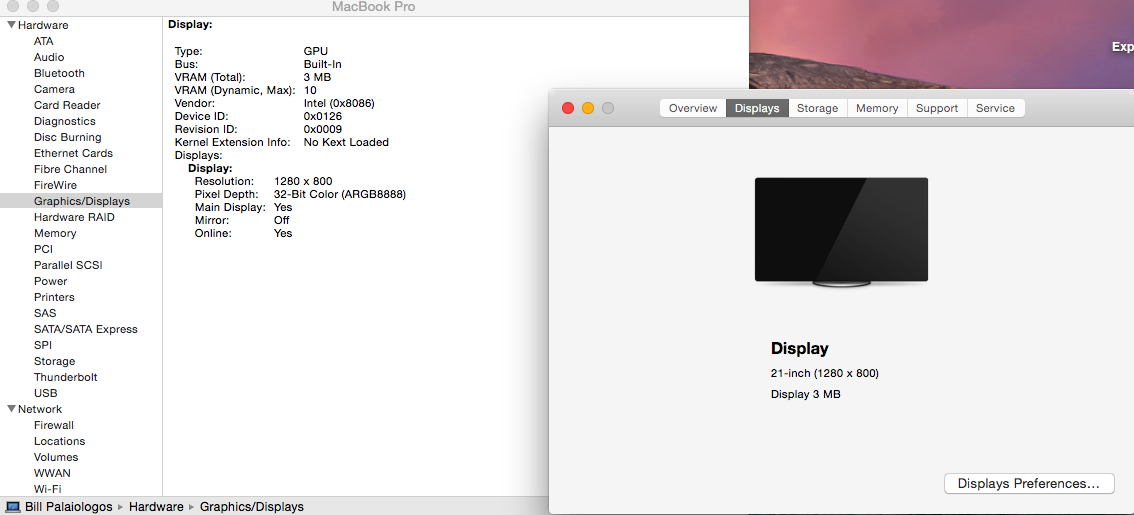
Task: Open the Memory tab in About window
Action: click(877, 108)
